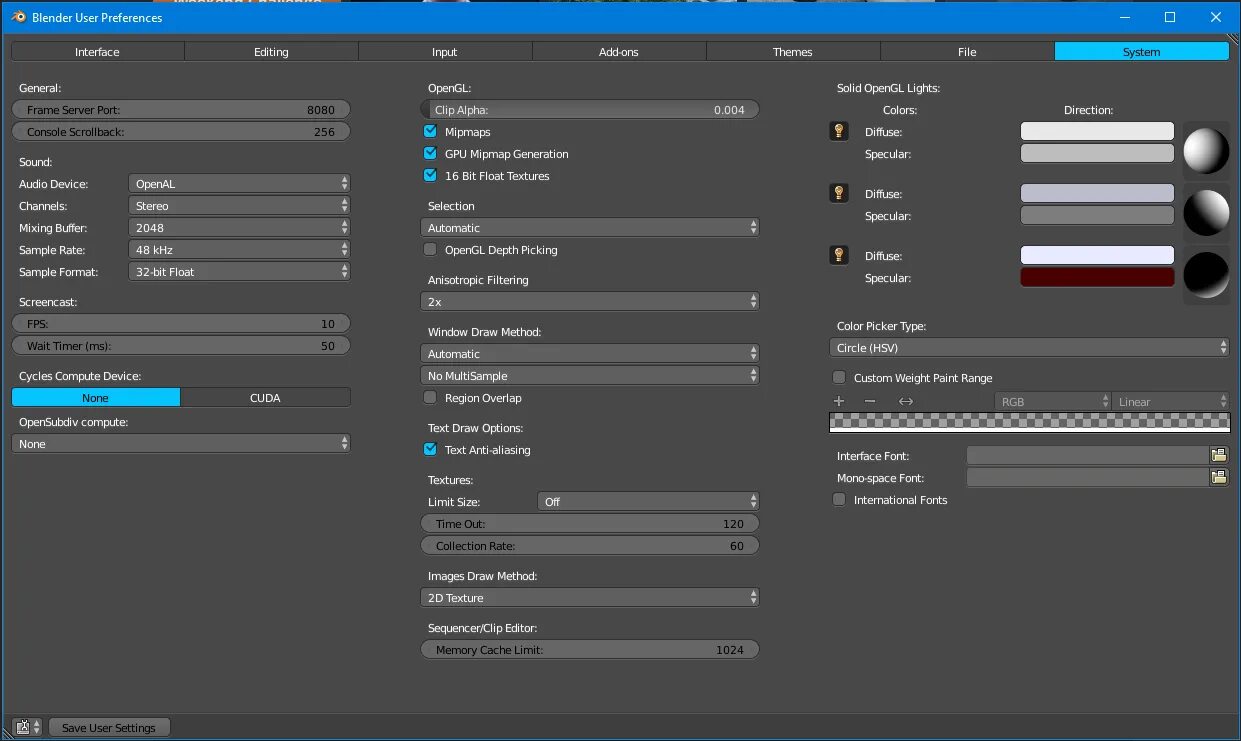Click the second light Specular color swatch
Screen dimensions: 1241x741
[x=1097, y=215]
